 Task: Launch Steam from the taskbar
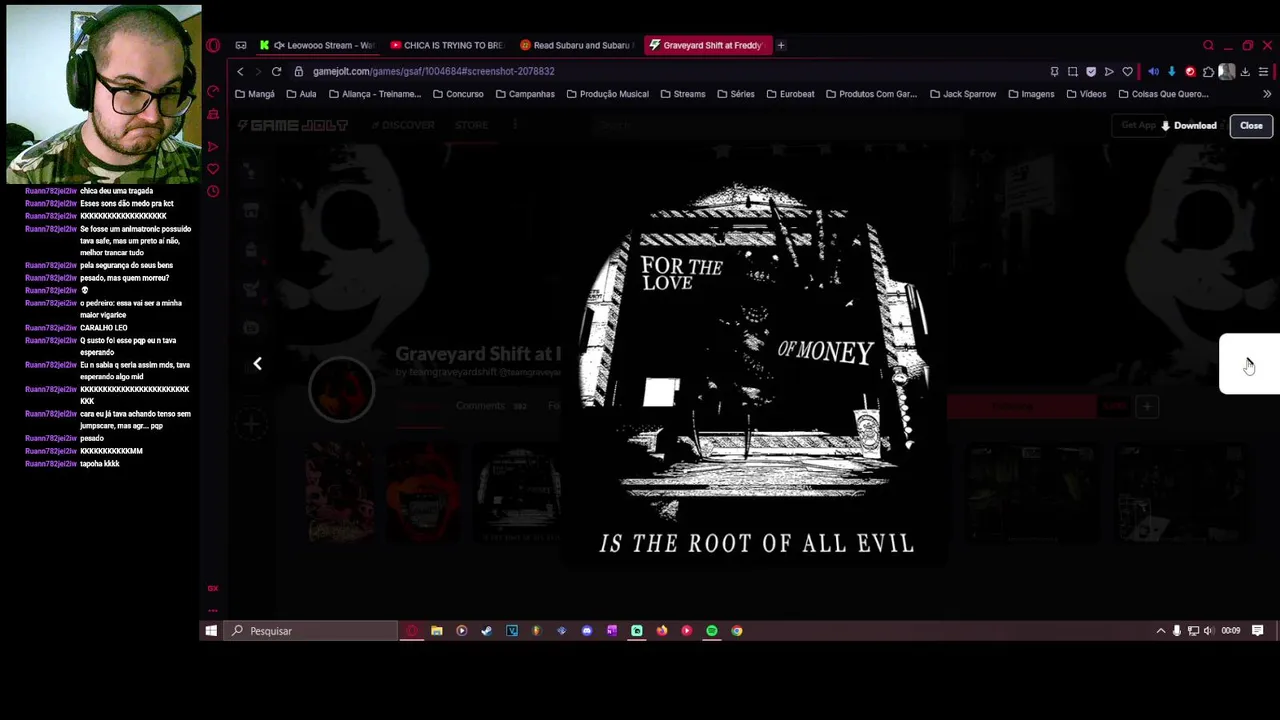[x=487, y=631]
